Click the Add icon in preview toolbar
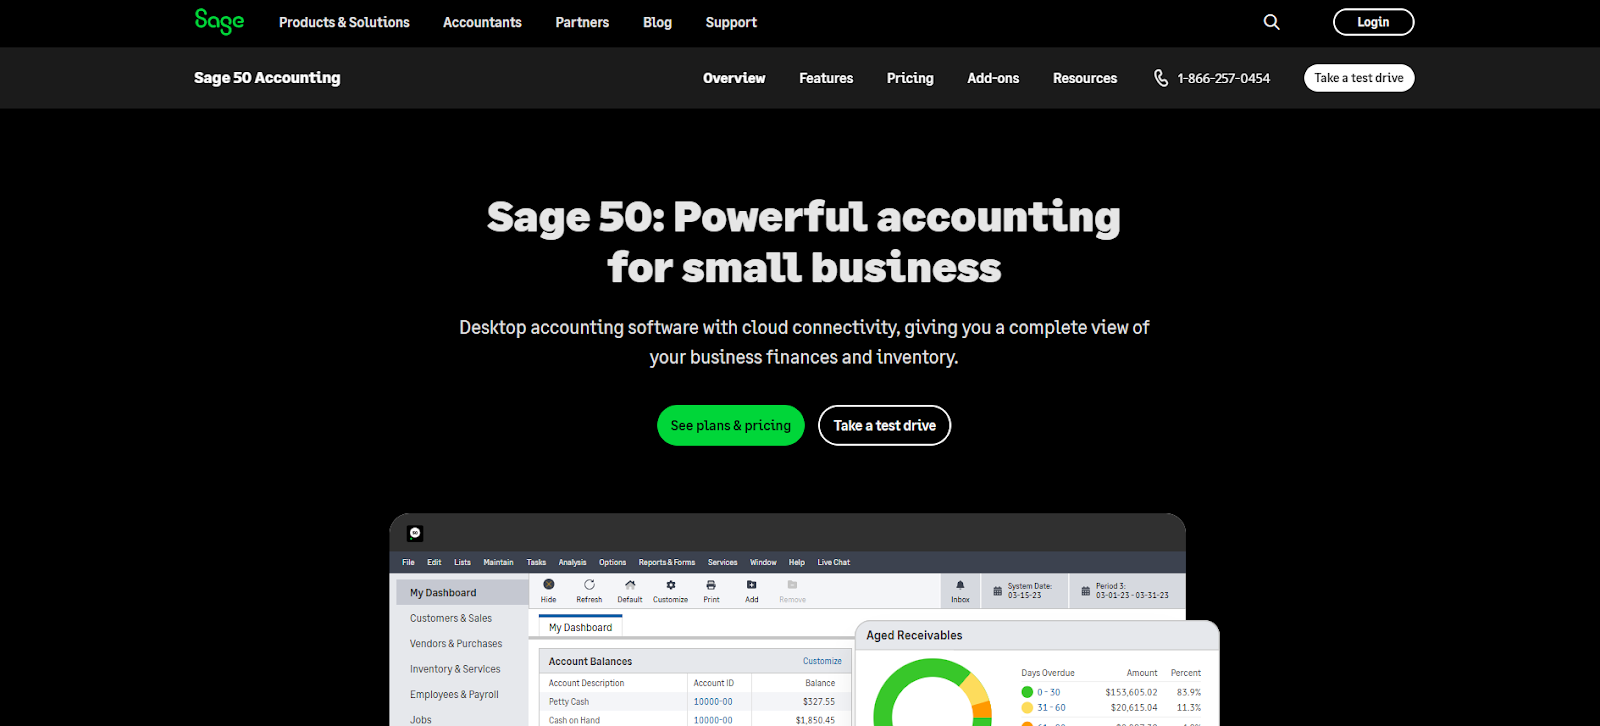Image resolution: width=1600 pixels, height=726 pixels. pos(752,585)
